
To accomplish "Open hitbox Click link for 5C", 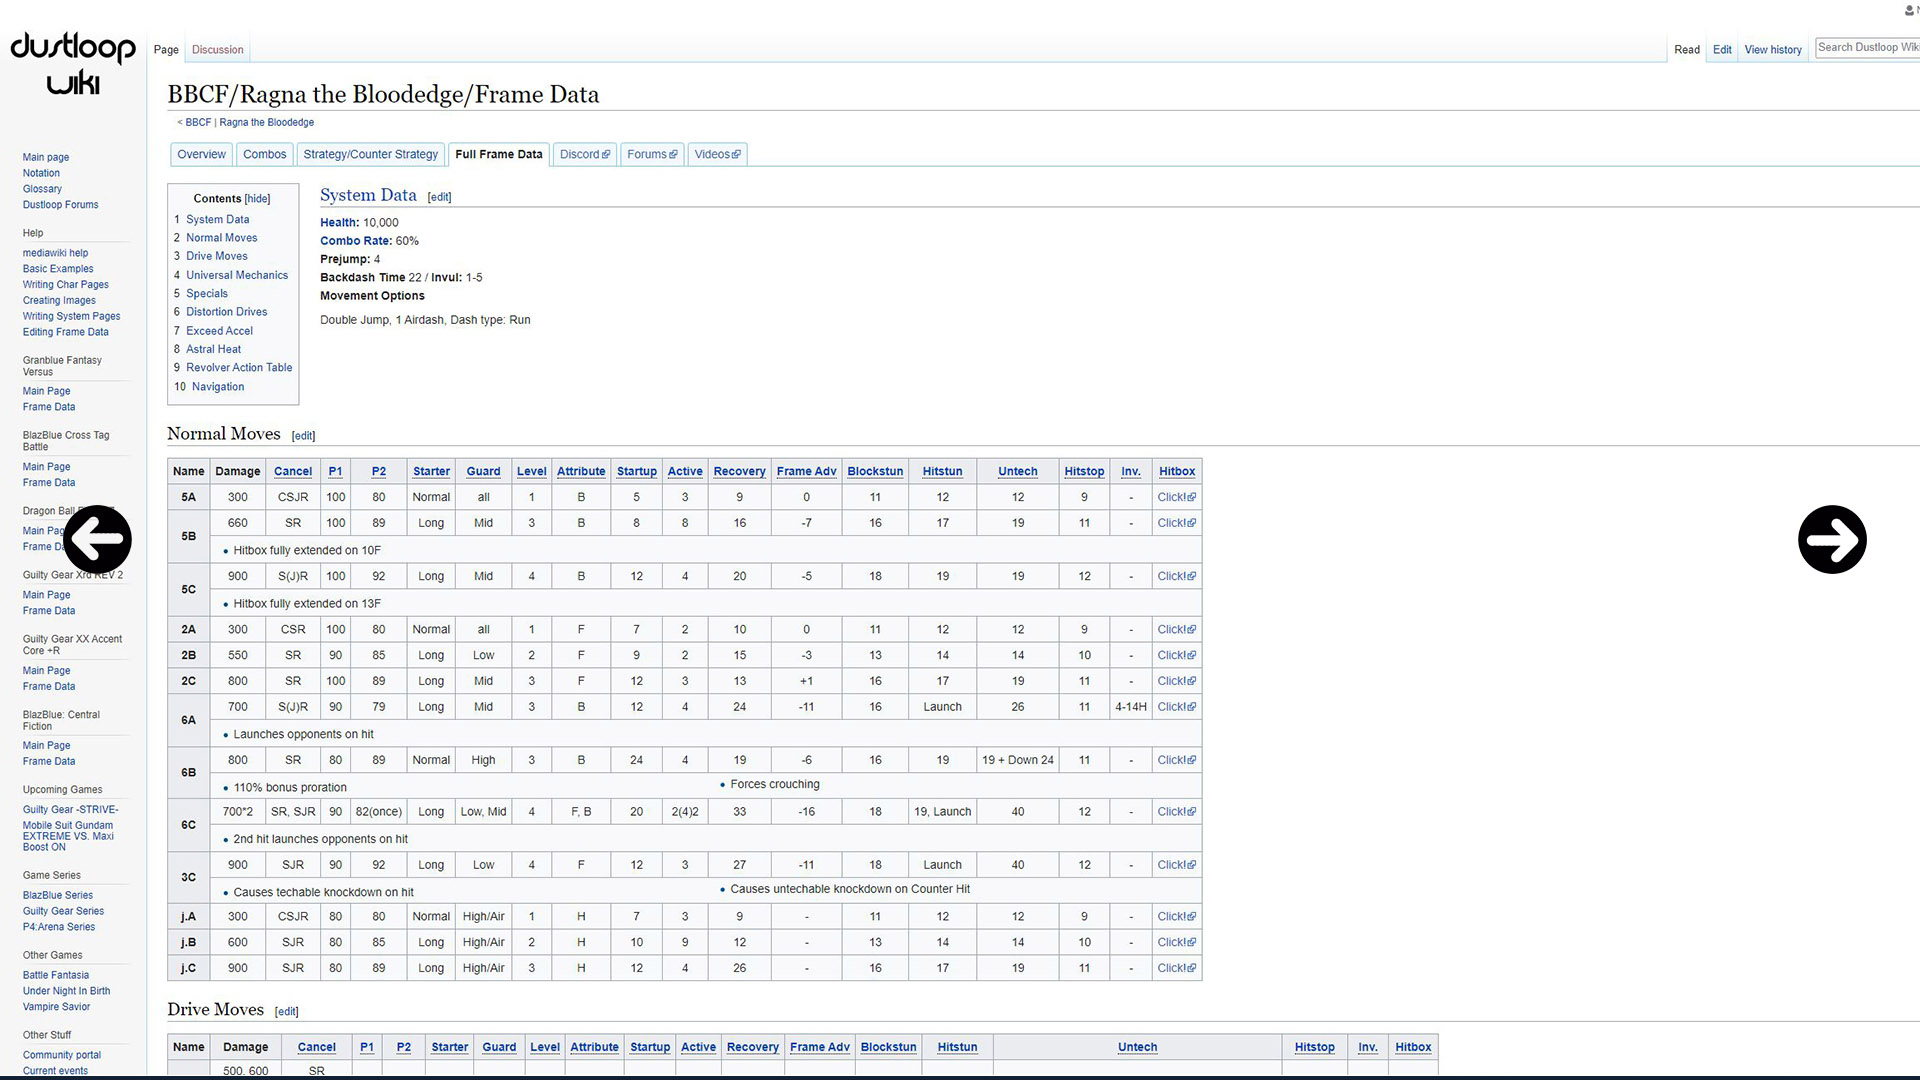I will pos(1176,576).
